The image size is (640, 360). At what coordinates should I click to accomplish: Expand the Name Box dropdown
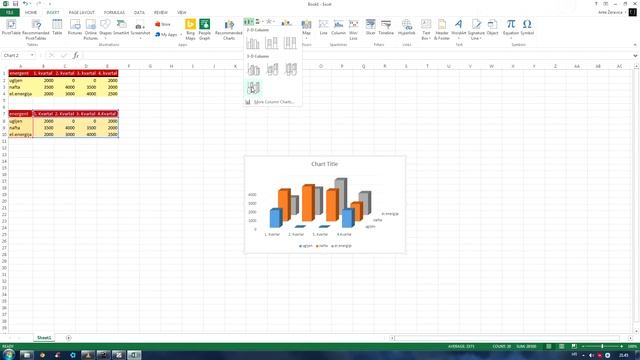pyautogui.click(x=32, y=56)
